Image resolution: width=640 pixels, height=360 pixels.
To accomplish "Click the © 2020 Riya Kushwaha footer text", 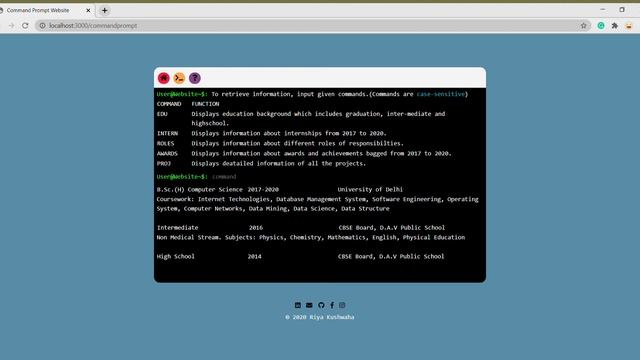I will 320,317.
